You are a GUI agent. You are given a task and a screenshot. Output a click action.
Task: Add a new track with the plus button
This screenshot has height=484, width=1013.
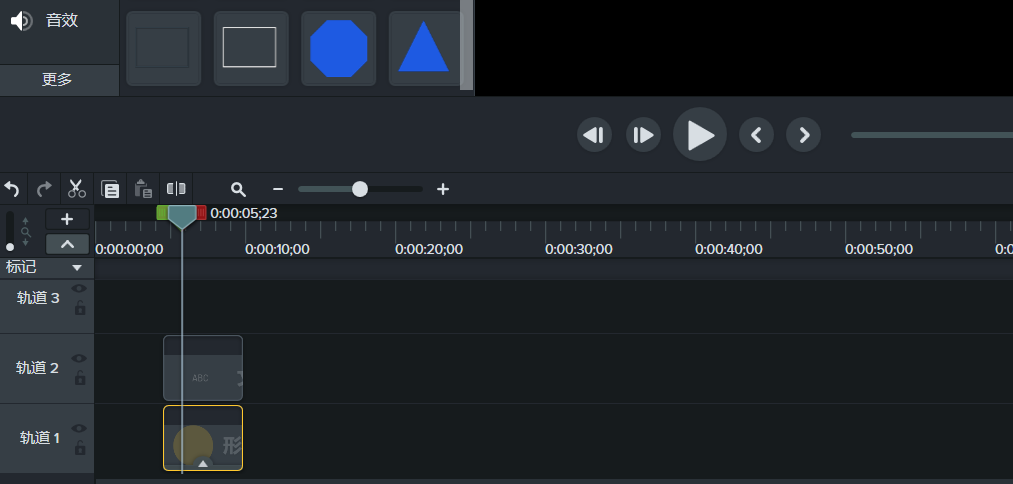67,219
